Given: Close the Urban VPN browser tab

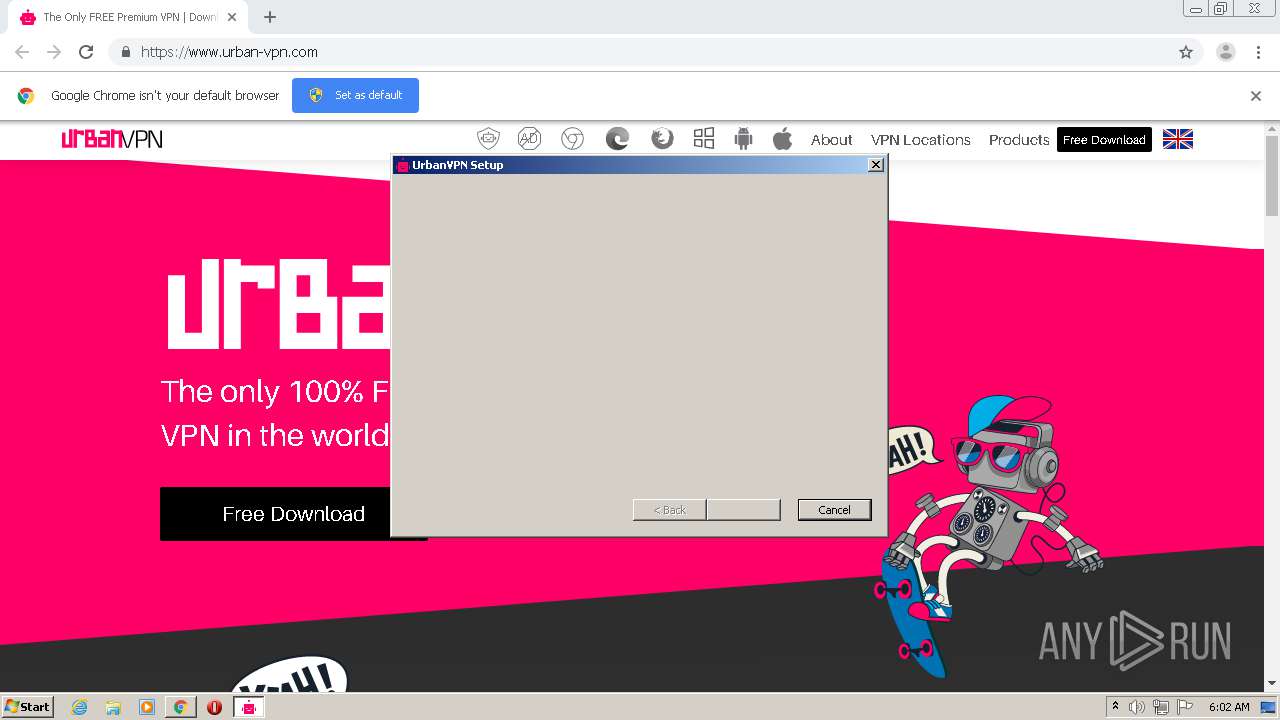Looking at the screenshot, I should (232, 17).
